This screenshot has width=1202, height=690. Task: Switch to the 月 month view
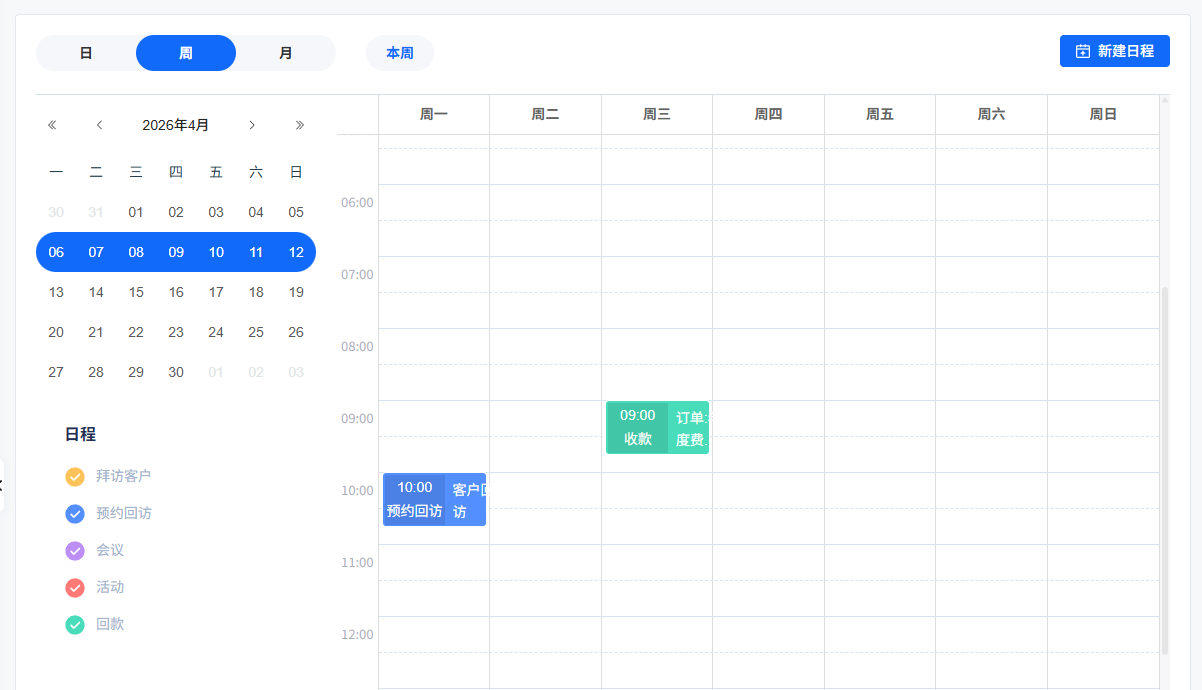pyautogui.click(x=286, y=53)
